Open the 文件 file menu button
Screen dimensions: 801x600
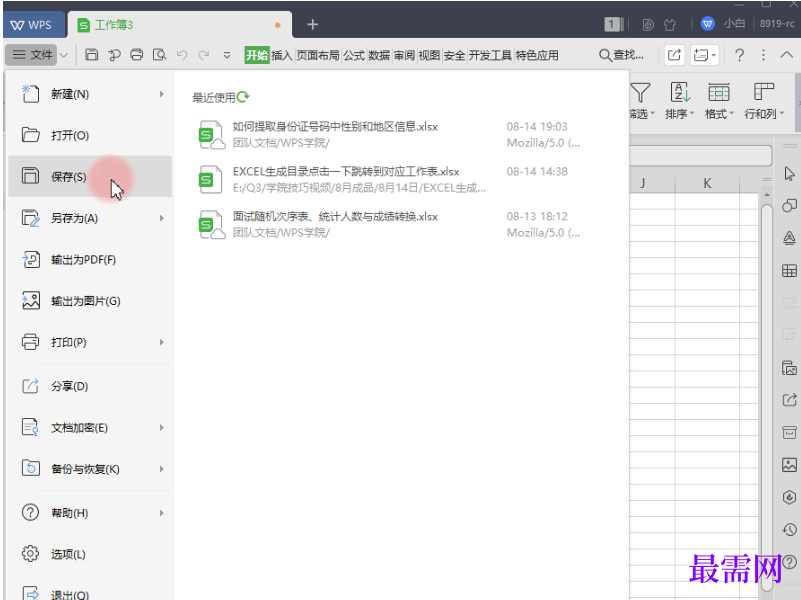[33, 55]
